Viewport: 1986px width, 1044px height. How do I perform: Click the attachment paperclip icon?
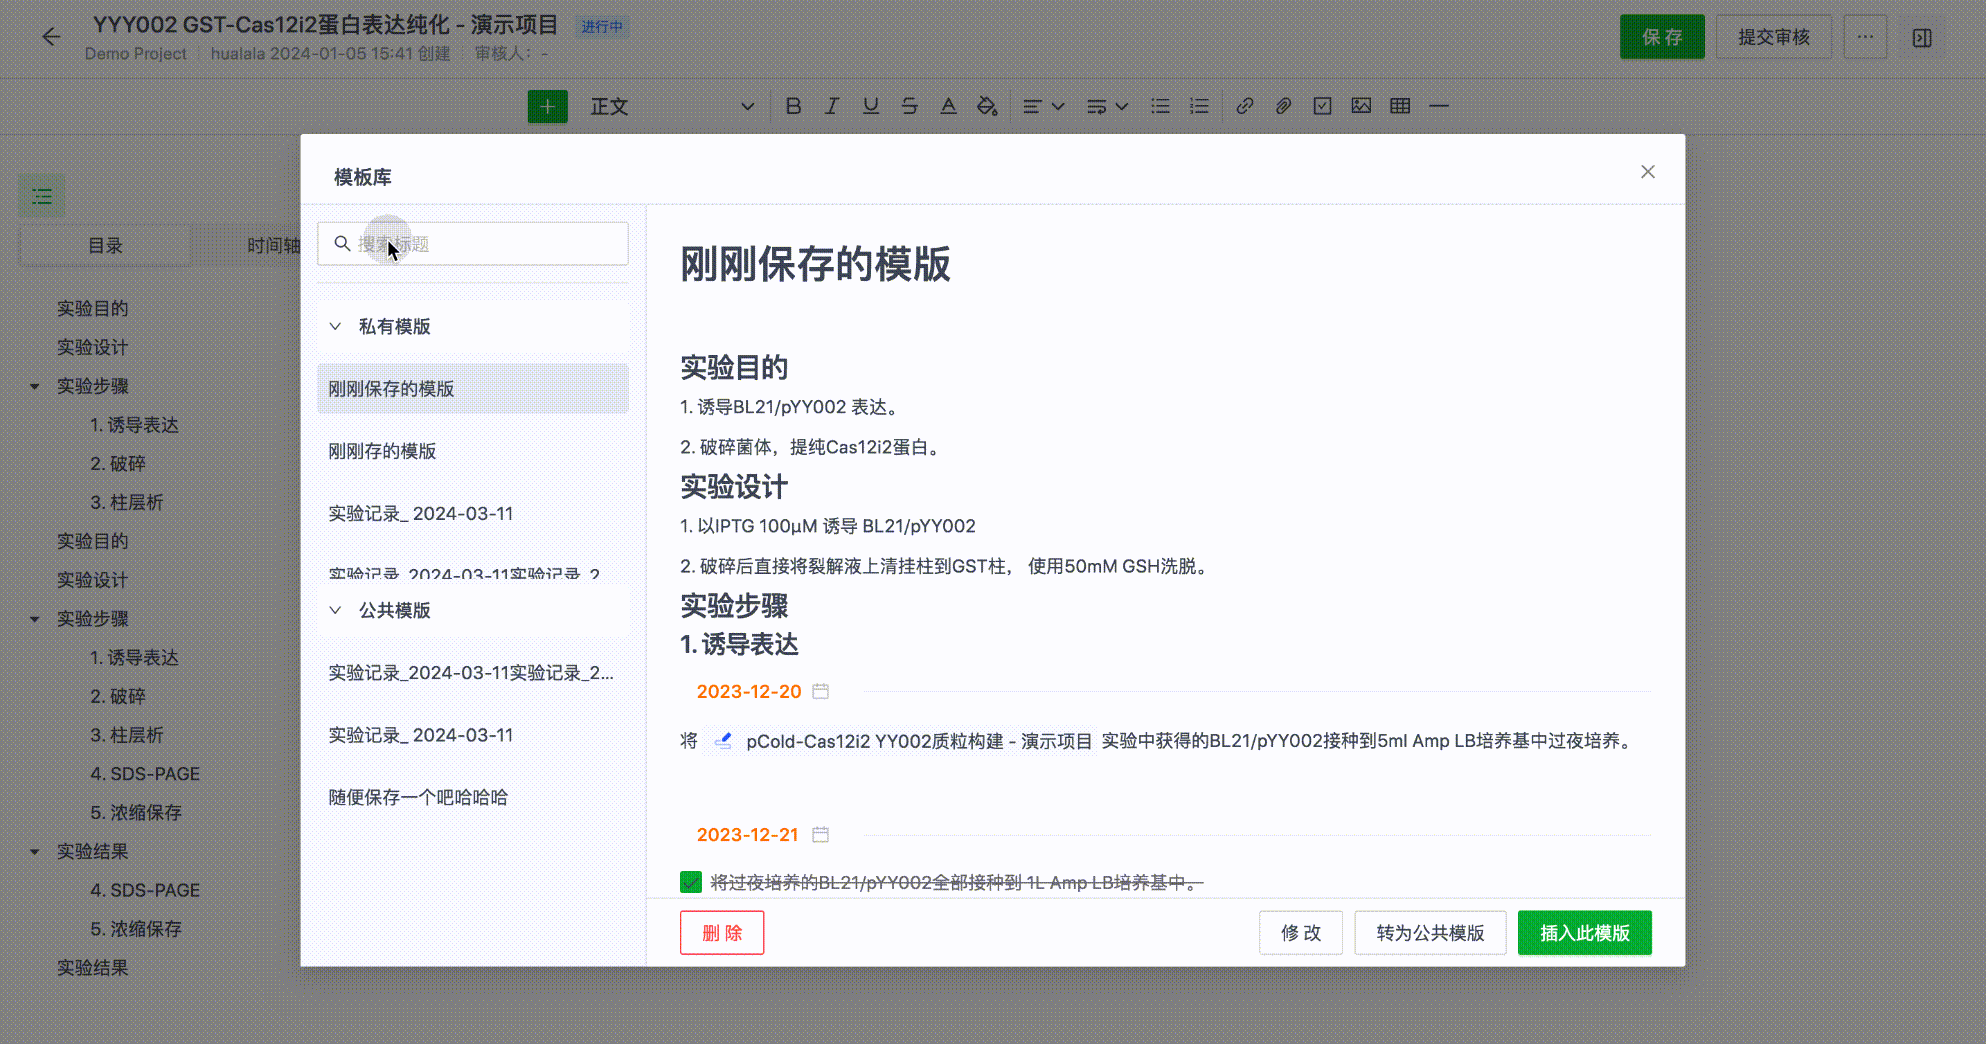pos(1283,106)
